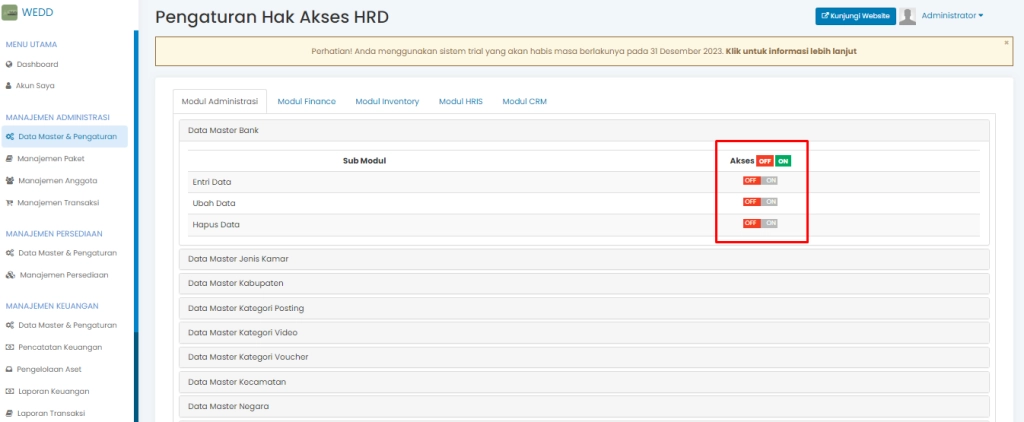Dismiss the trial warning banner
The width and height of the screenshot is (1024, 422).
pyautogui.click(x=1006, y=43)
